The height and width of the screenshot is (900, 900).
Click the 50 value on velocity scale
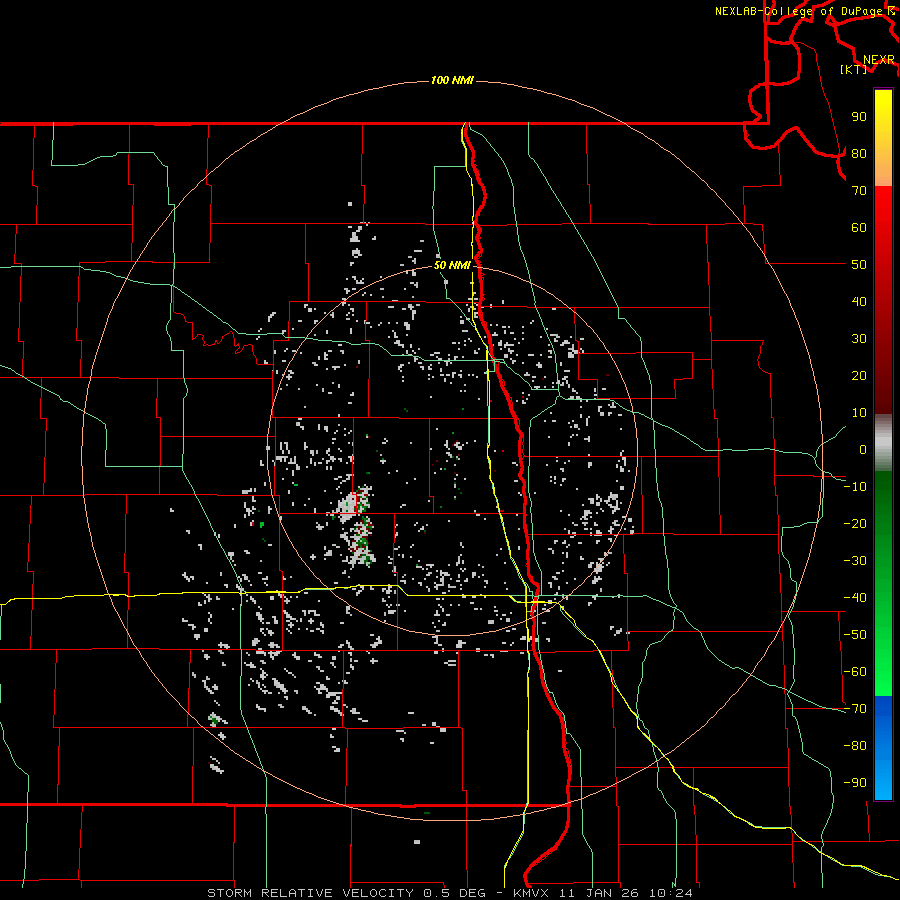pos(859,265)
